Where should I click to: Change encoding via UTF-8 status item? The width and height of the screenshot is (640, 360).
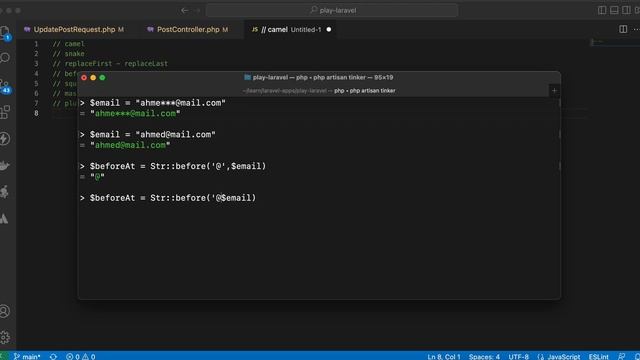coord(518,356)
